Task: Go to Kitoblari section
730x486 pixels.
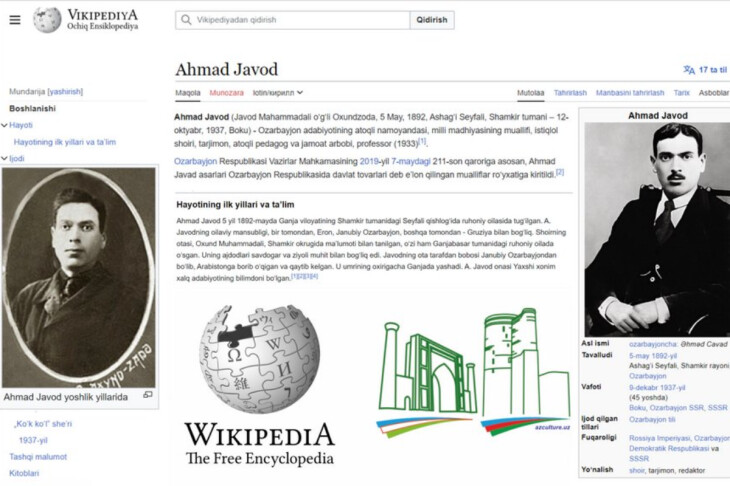Action: (24, 473)
